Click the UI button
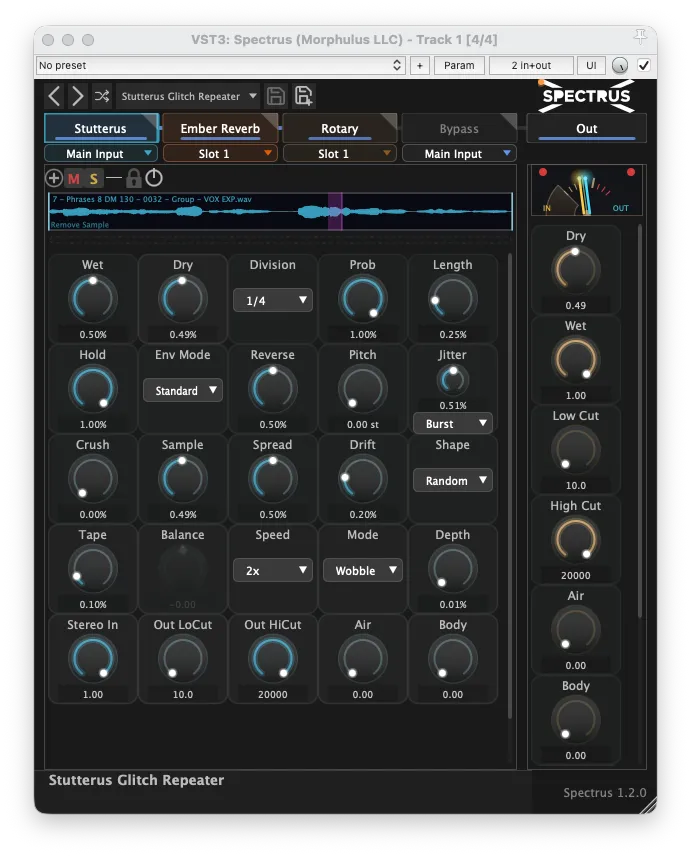 [591, 66]
